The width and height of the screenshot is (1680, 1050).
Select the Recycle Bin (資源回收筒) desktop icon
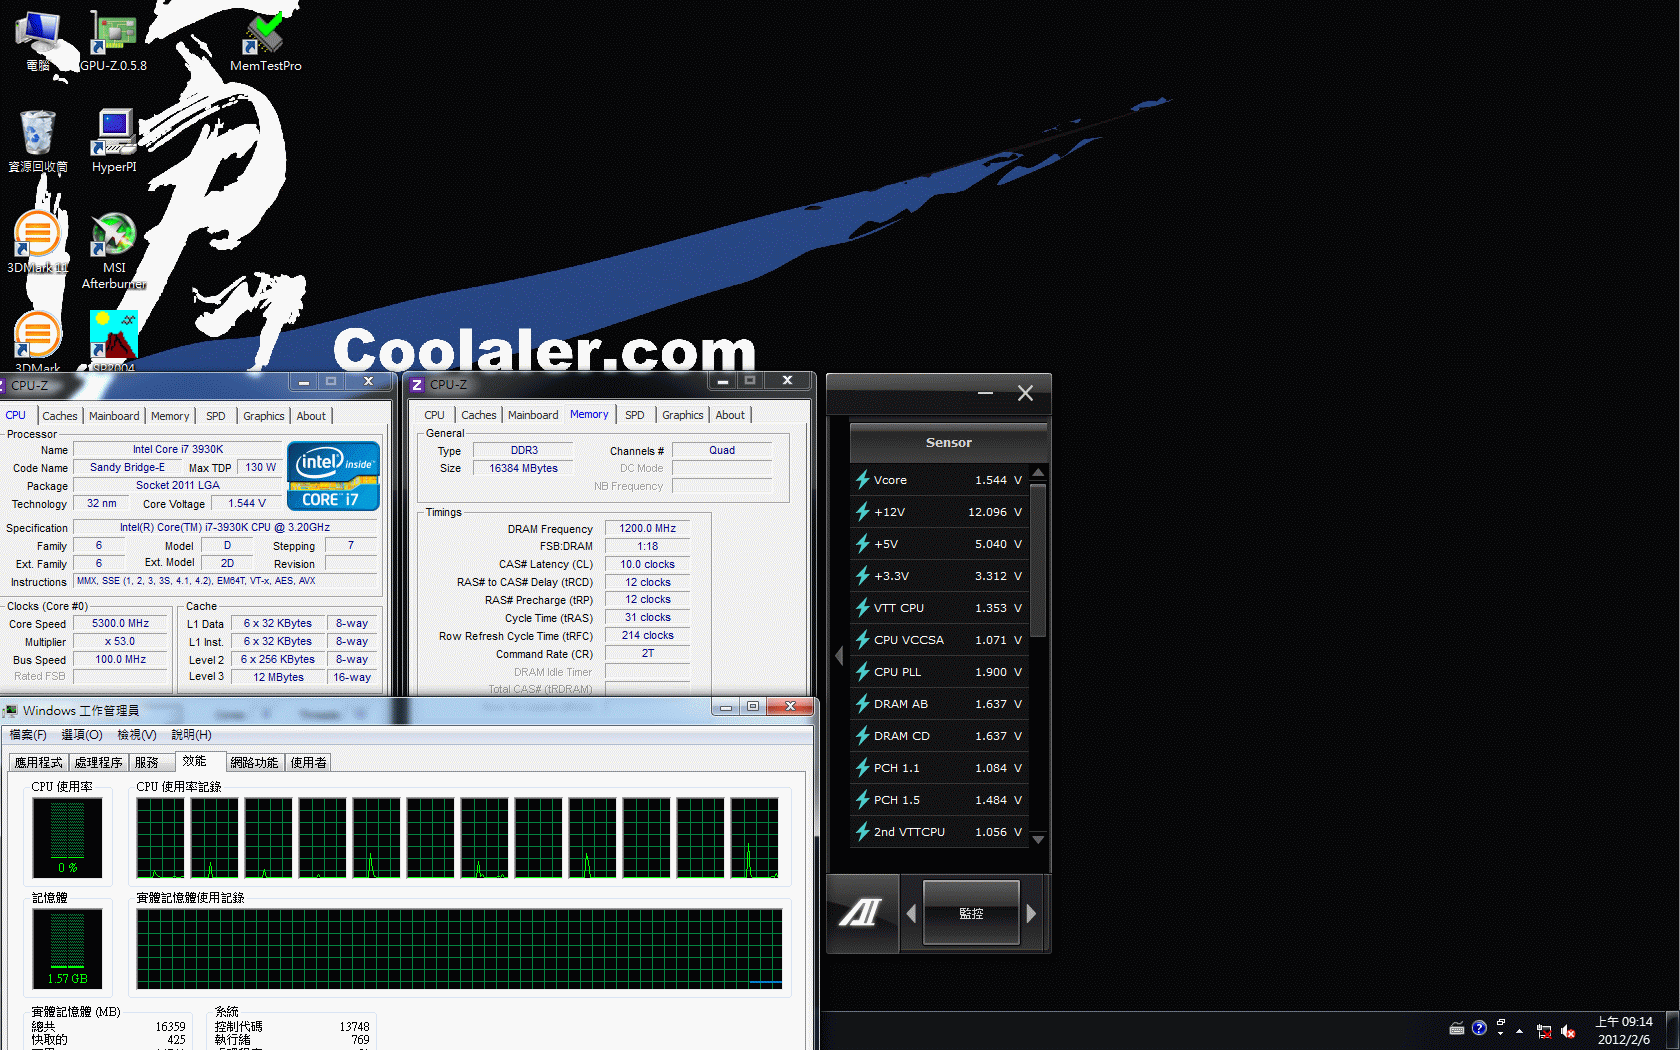38,140
